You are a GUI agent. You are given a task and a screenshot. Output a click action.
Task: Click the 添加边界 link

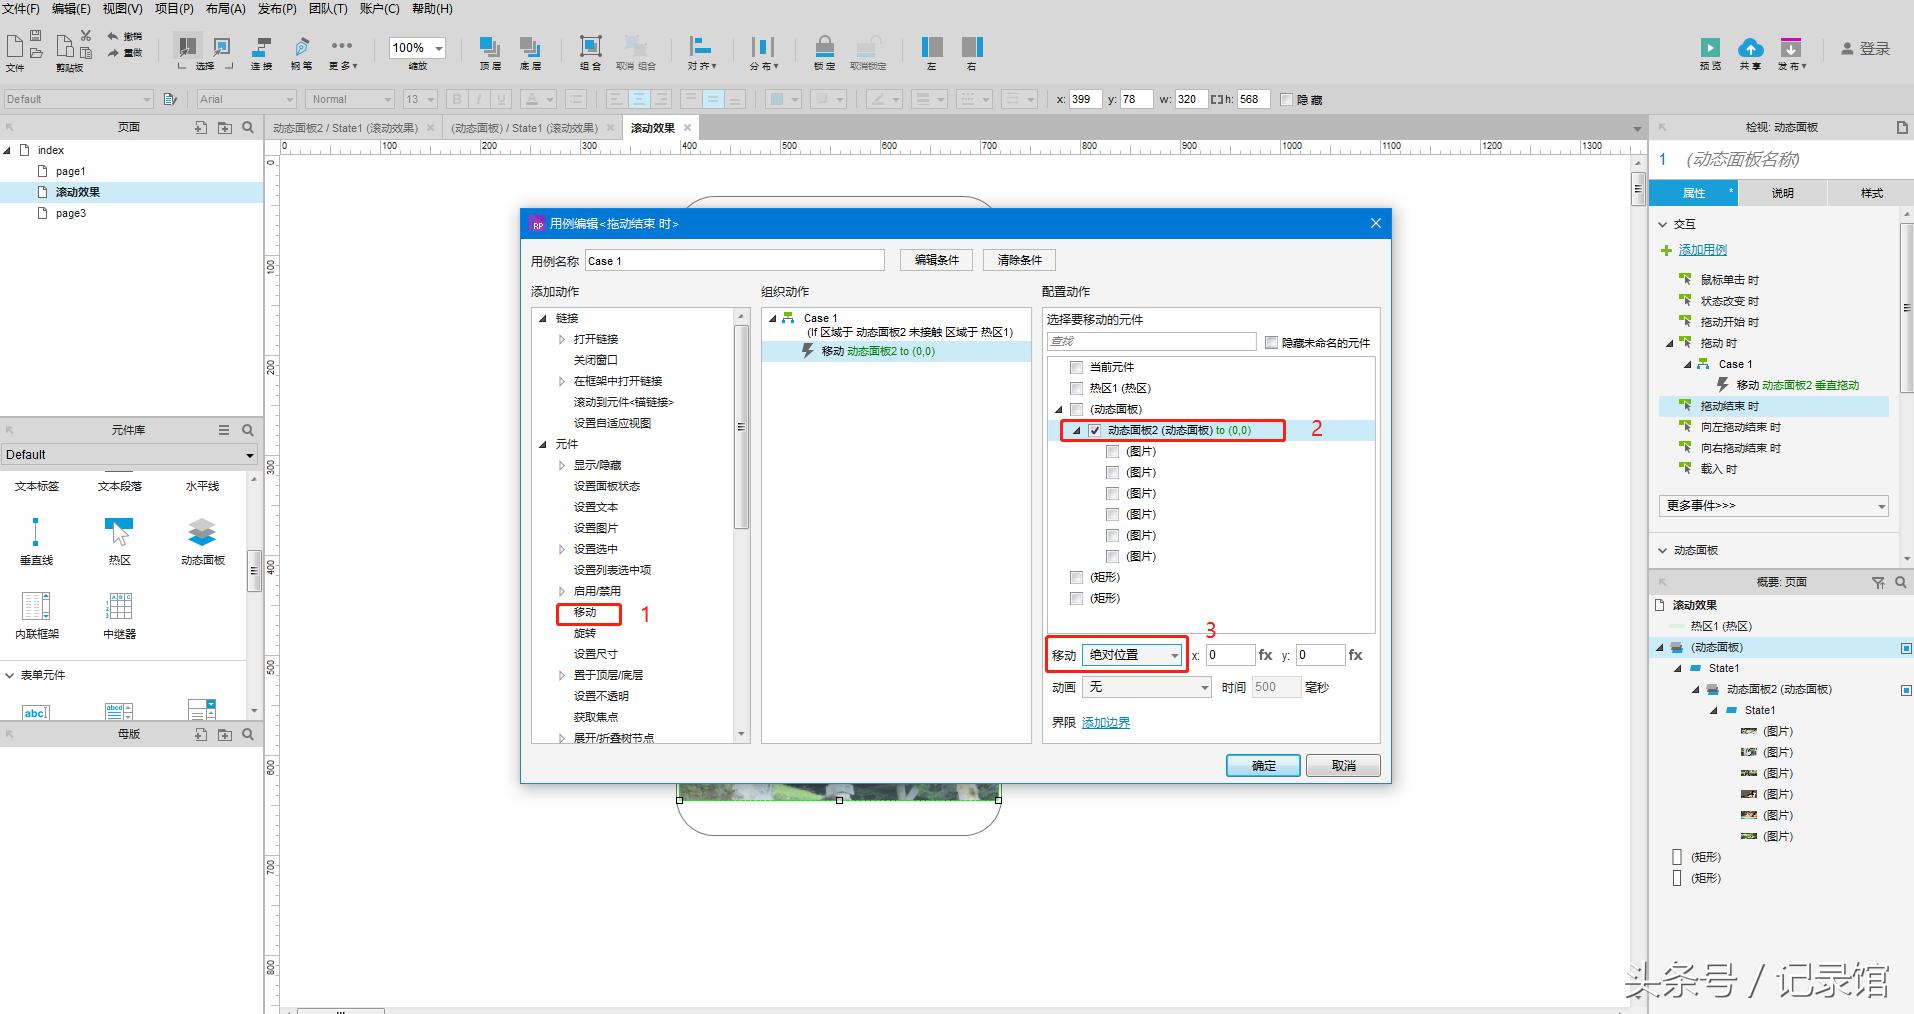click(1106, 722)
